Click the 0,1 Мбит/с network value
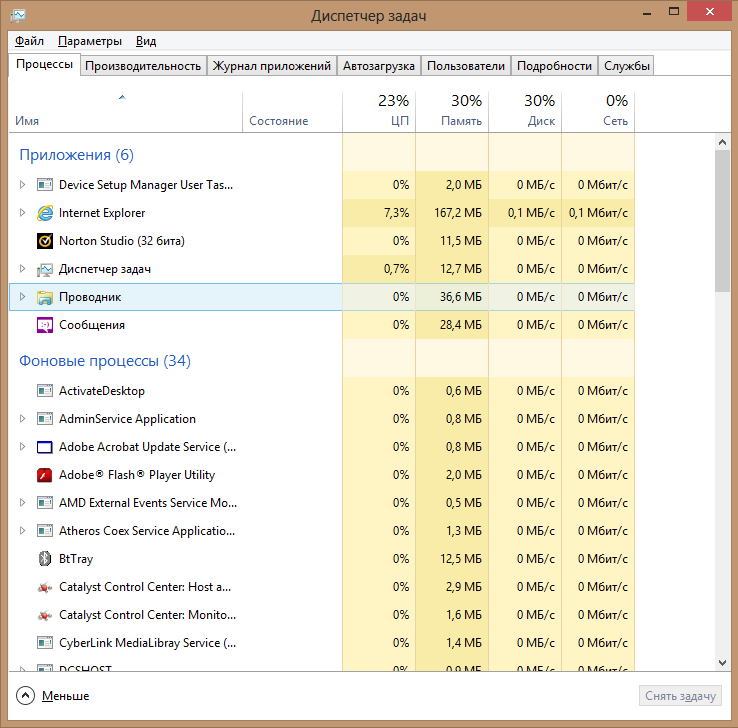The image size is (738, 728). [x=598, y=213]
